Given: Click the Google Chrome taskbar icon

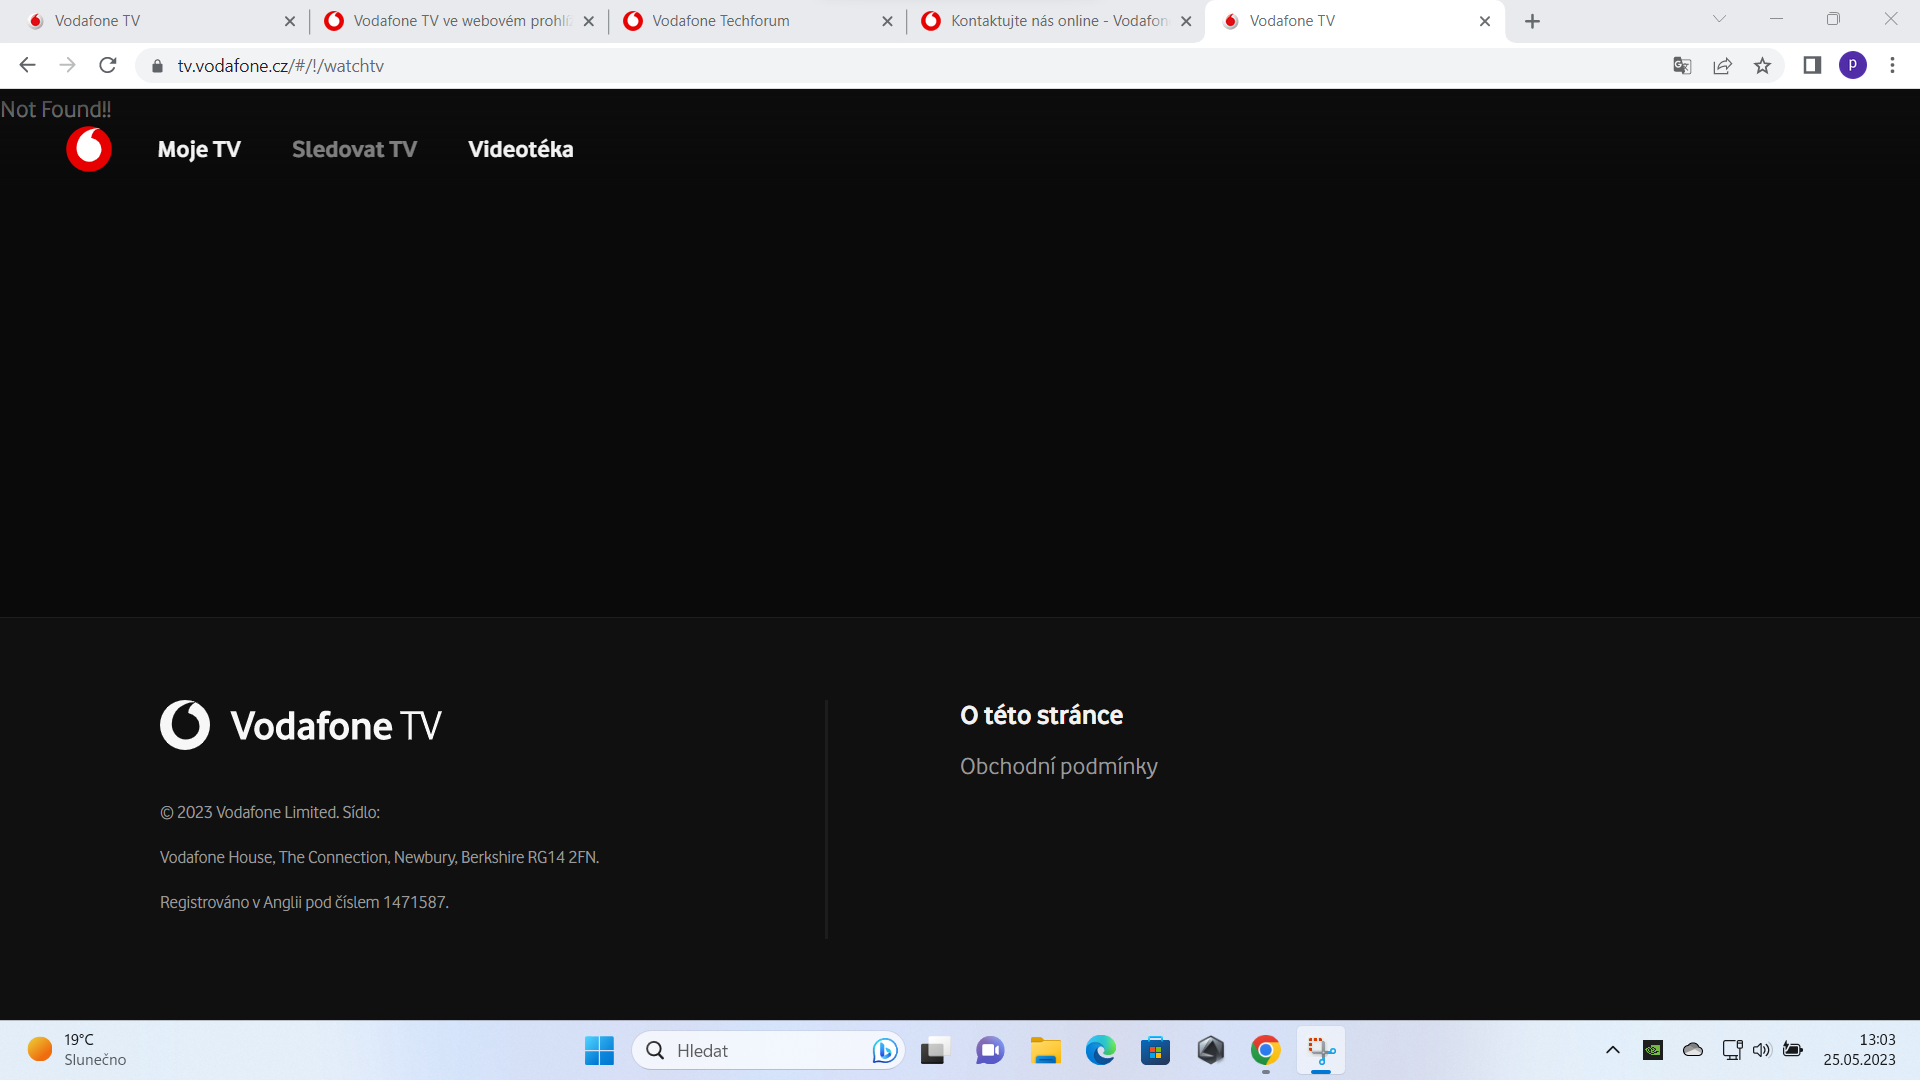Looking at the screenshot, I should point(1265,1050).
